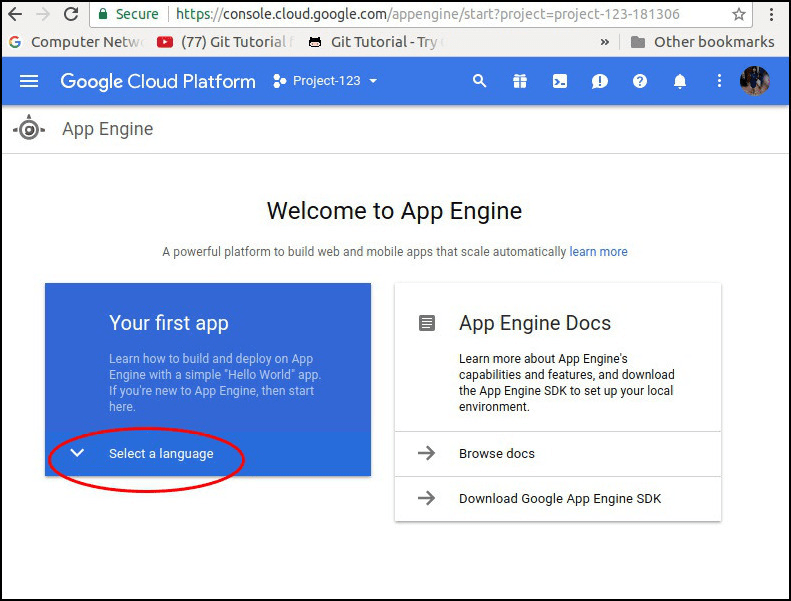Viewport: 791px width, 601px height.
Task: Follow the learn more link
Action: 598,251
